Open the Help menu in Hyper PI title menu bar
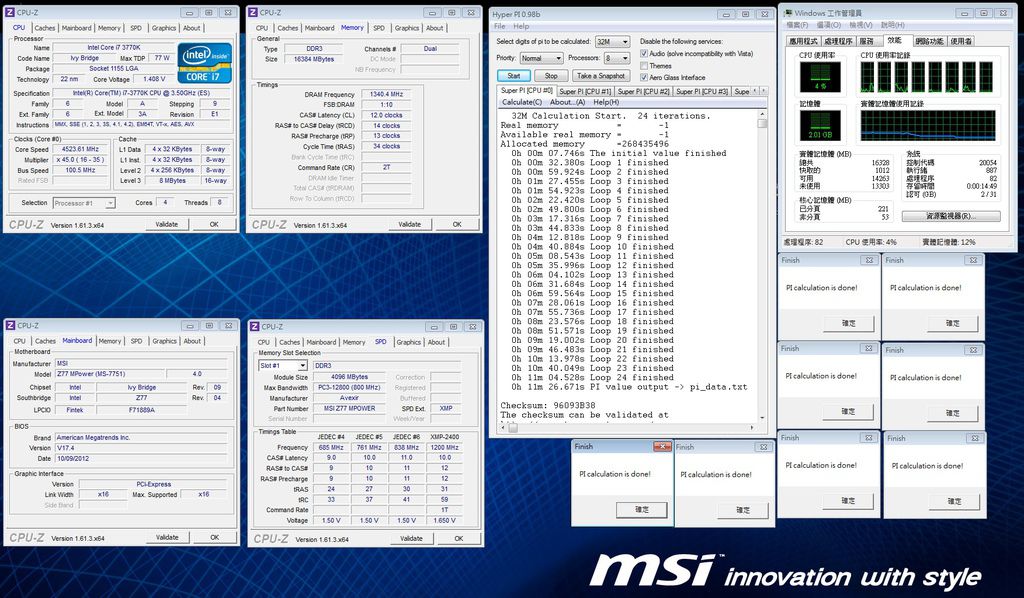Image resolution: width=1024 pixels, height=598 pixels. [x=521, y=26]
